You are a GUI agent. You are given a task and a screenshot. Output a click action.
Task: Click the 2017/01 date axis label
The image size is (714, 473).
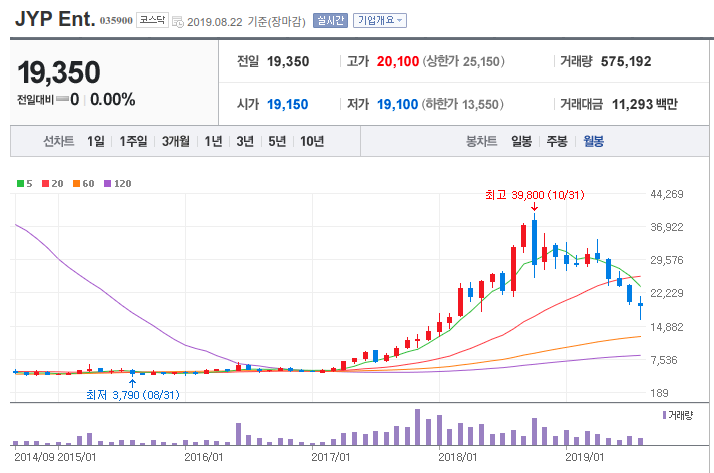click(331, 457)
